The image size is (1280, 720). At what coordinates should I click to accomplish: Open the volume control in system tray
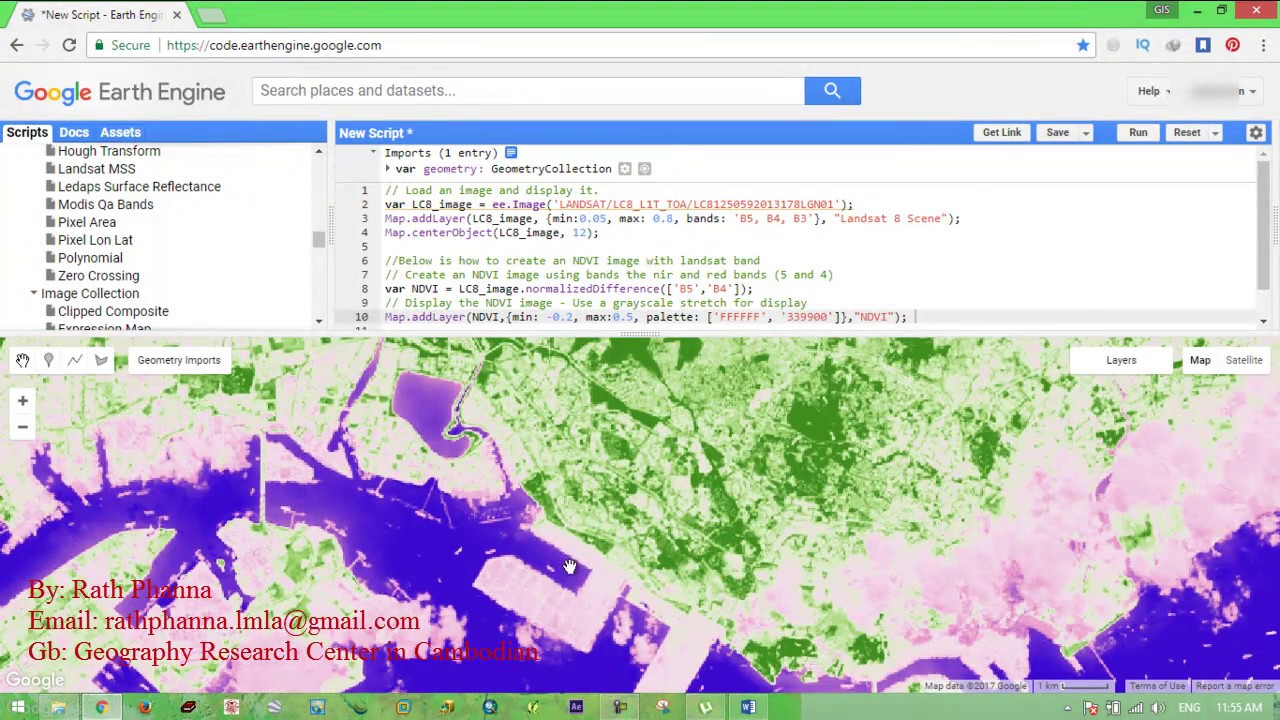pyautogui.click(x=1158, y=708)
